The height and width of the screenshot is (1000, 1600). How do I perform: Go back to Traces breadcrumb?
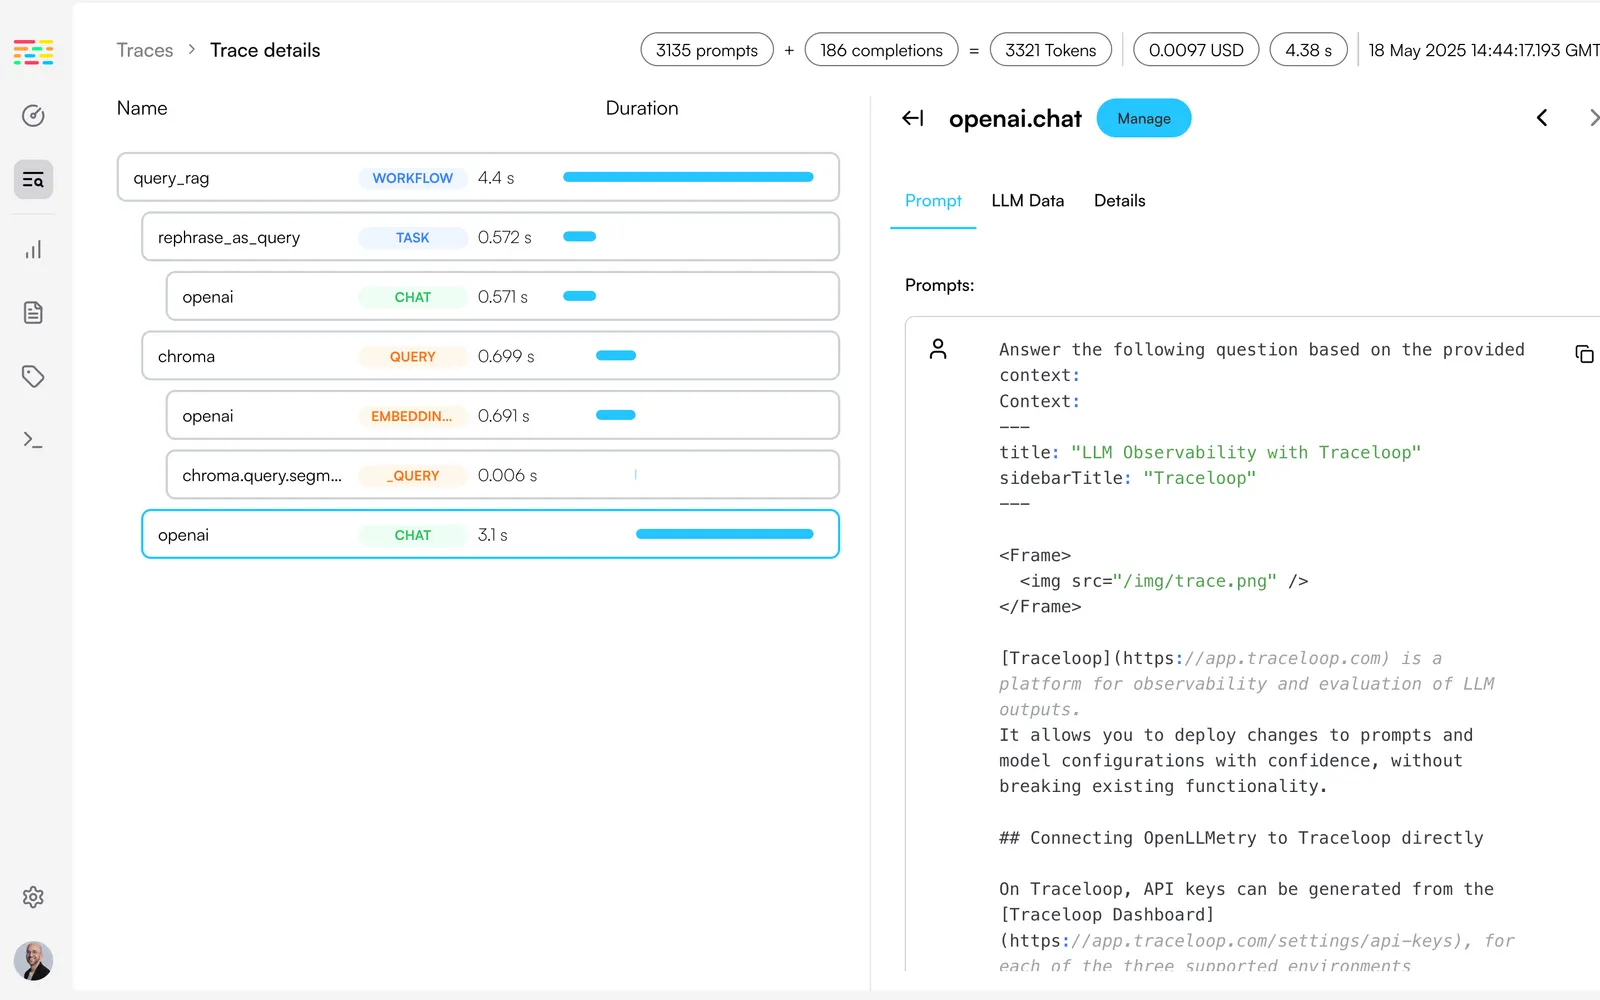(x=145, y=50)
